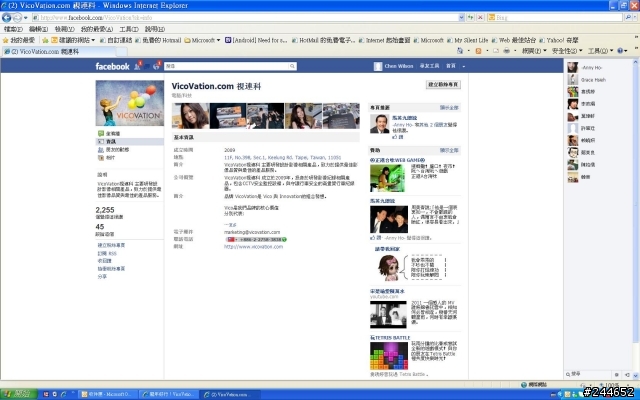Open the 檢視(V) menu

[x=64, y=29]
